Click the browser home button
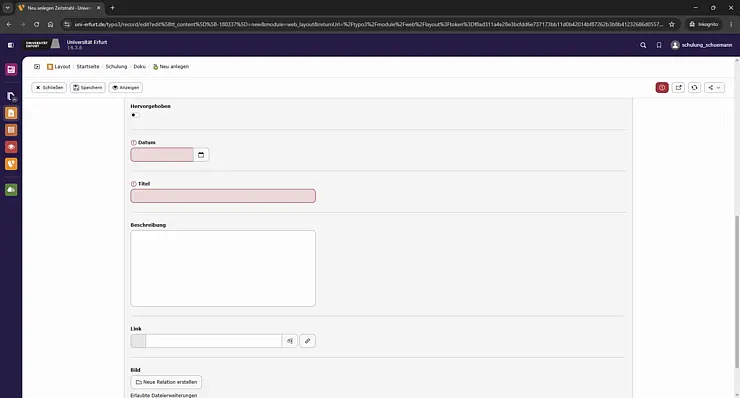This screenshot has width=740, height=398. point(50,24)
